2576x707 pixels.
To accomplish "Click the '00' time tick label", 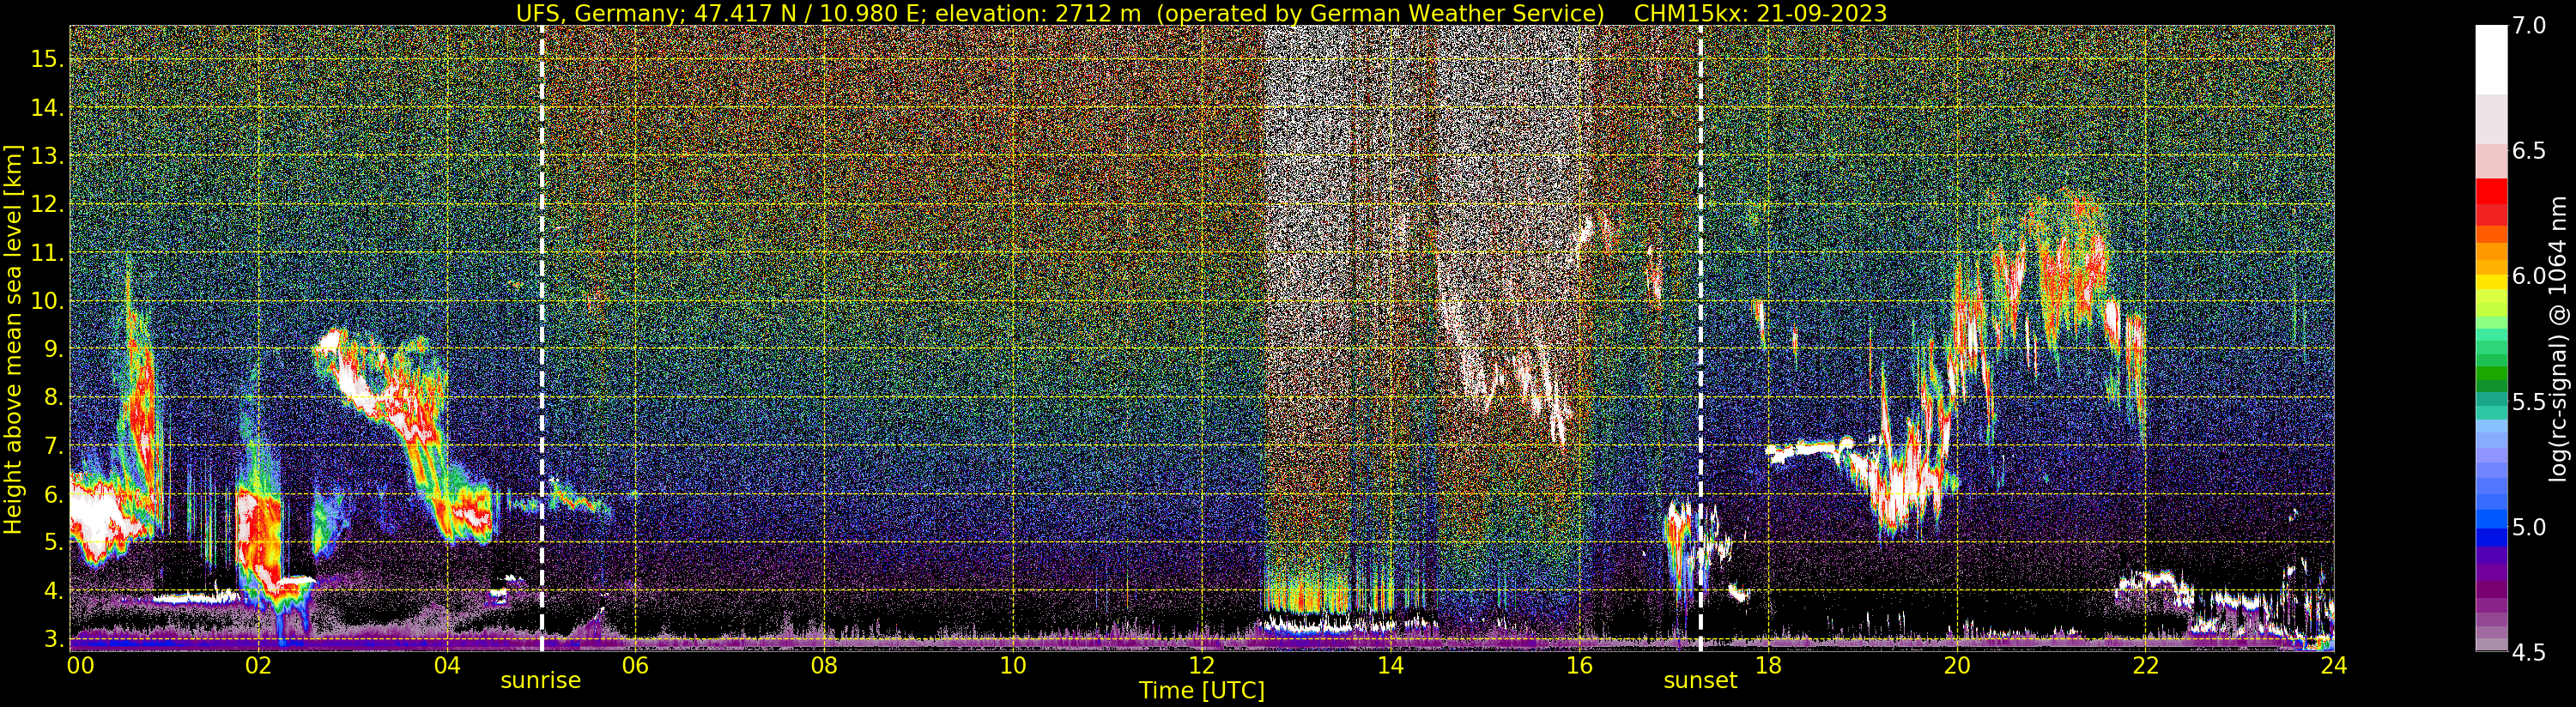I will click(x=80, y=665).
